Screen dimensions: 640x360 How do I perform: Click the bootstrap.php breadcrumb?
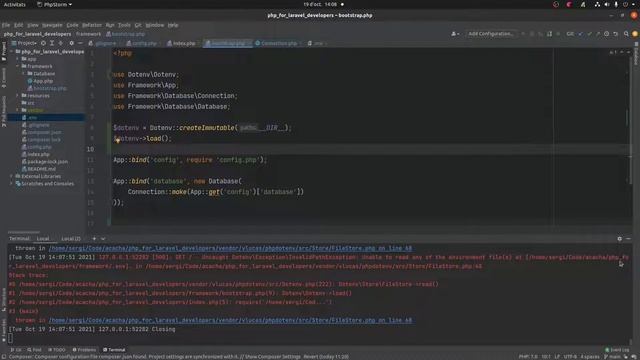click(x=126, y=34)
